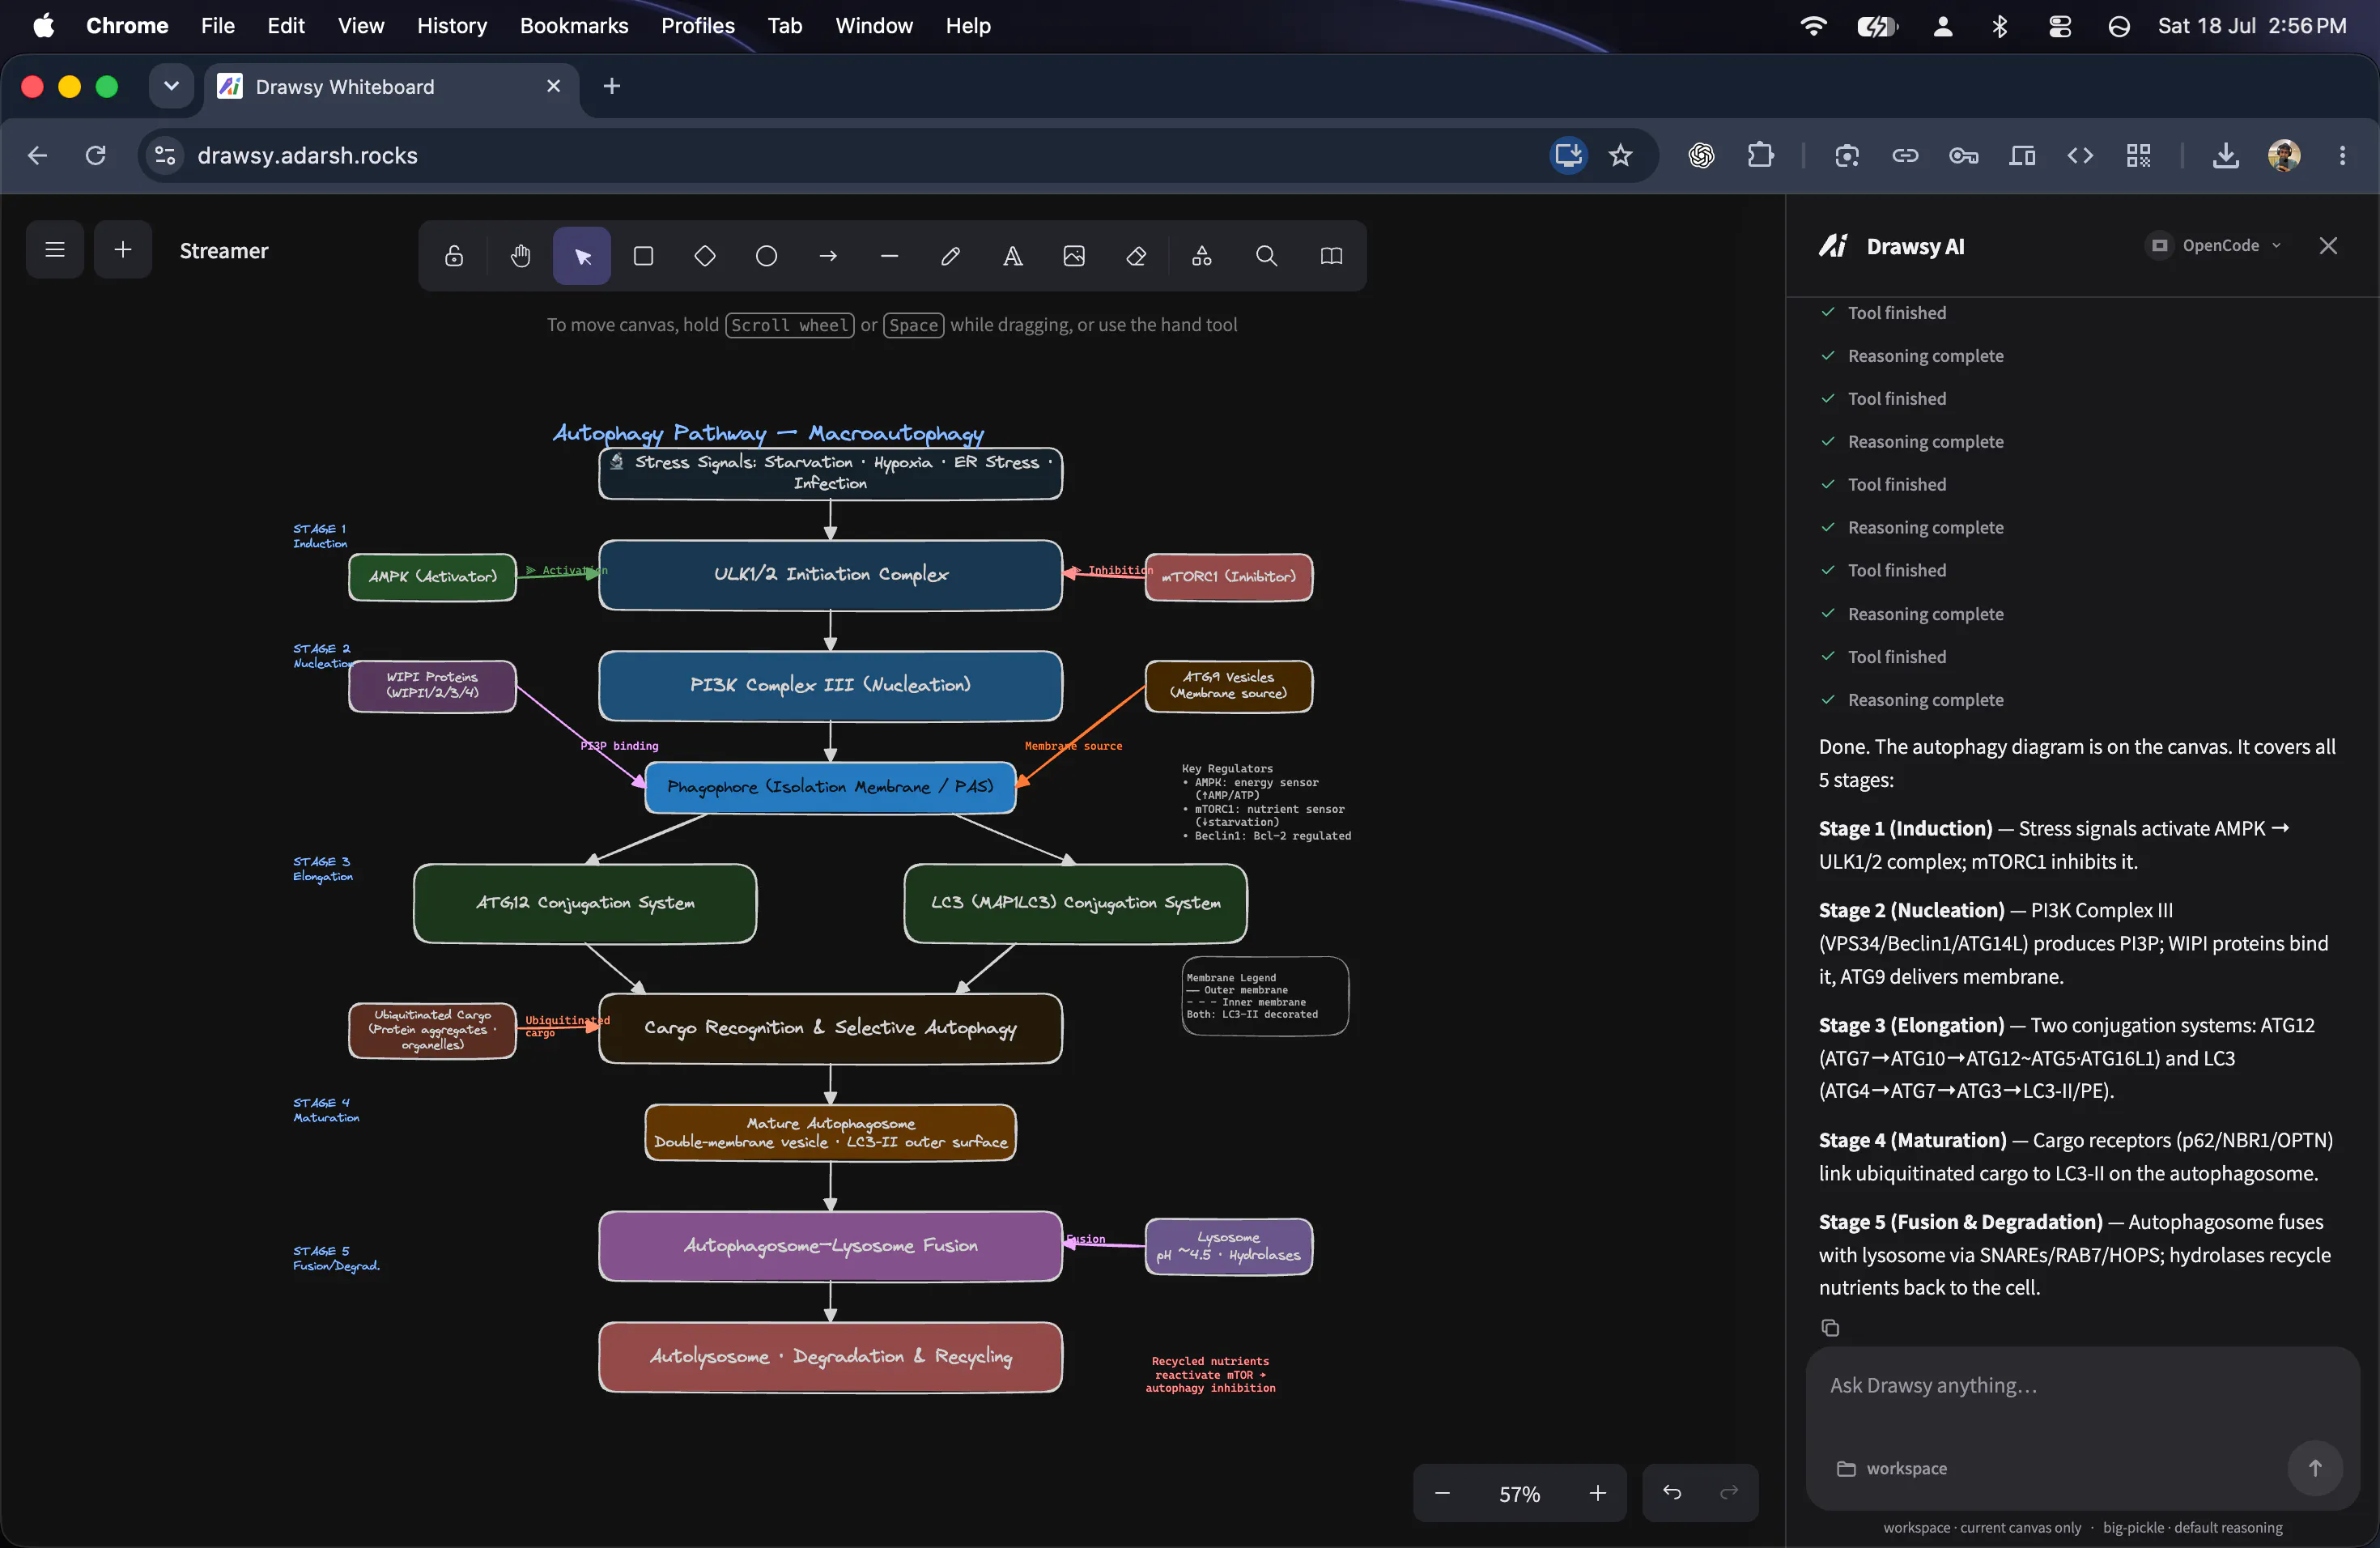Select the Selection arrow tool

582,256
